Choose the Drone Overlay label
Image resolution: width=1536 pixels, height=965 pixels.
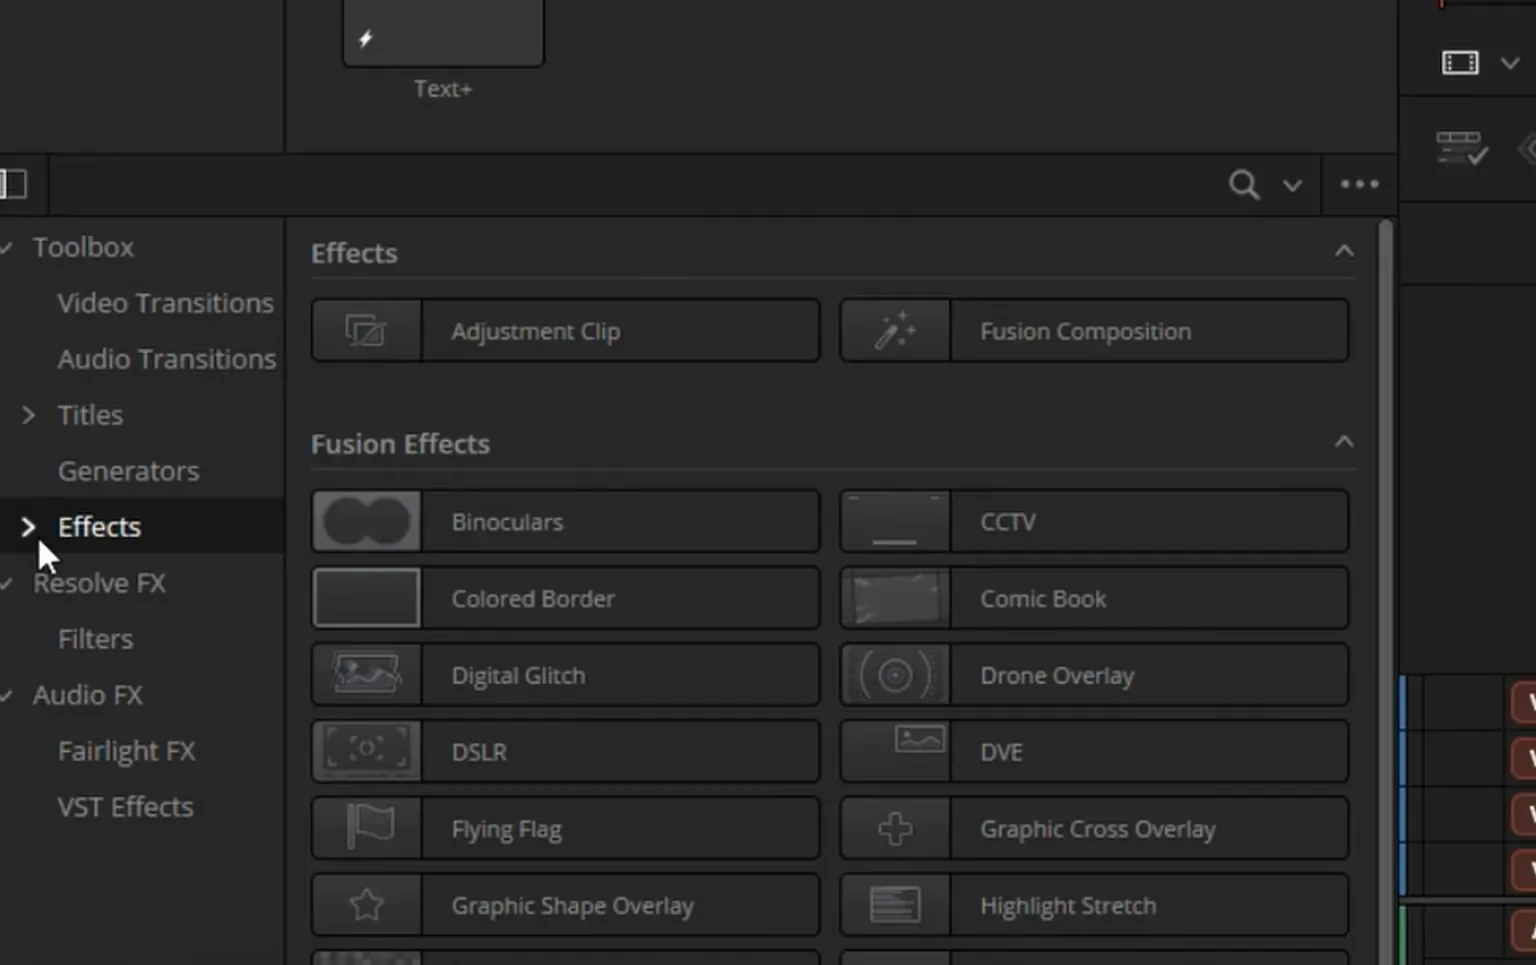click(x=1057, y=676)
